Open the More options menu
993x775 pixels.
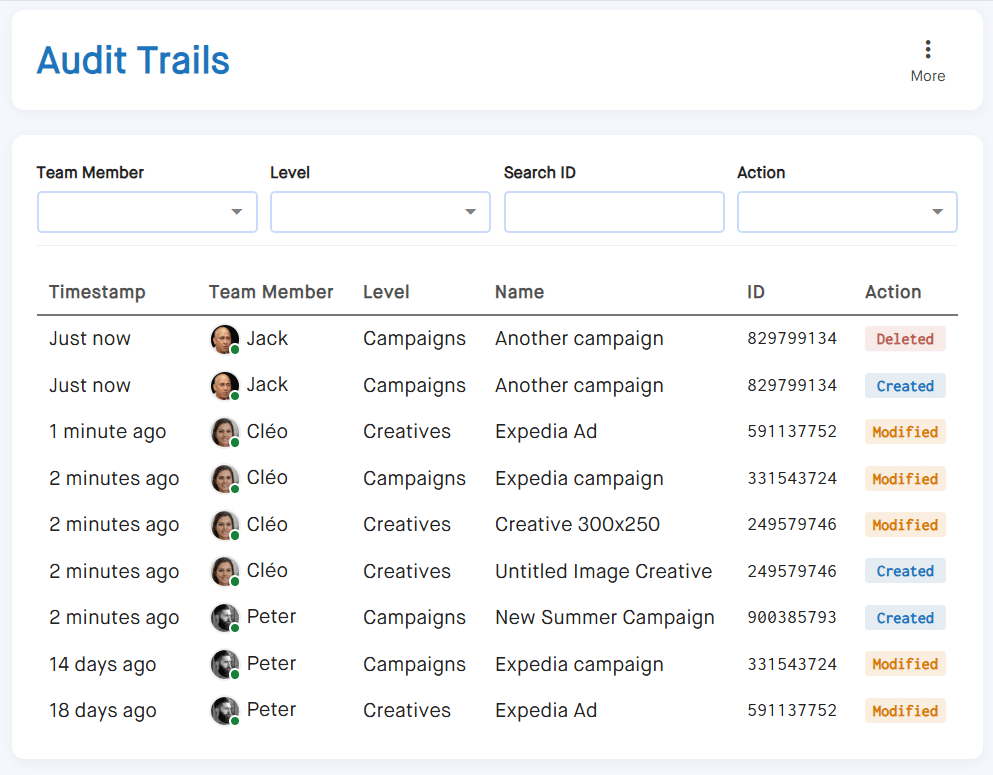click(x=927, y=60)
